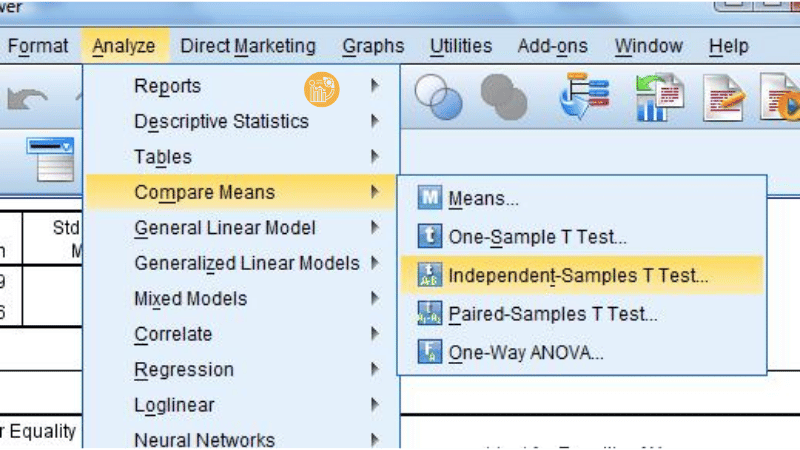The width and height of the screenshot is (800, 450).
Task: Click the document with play button icon
Action: click(x=780, y=97)
